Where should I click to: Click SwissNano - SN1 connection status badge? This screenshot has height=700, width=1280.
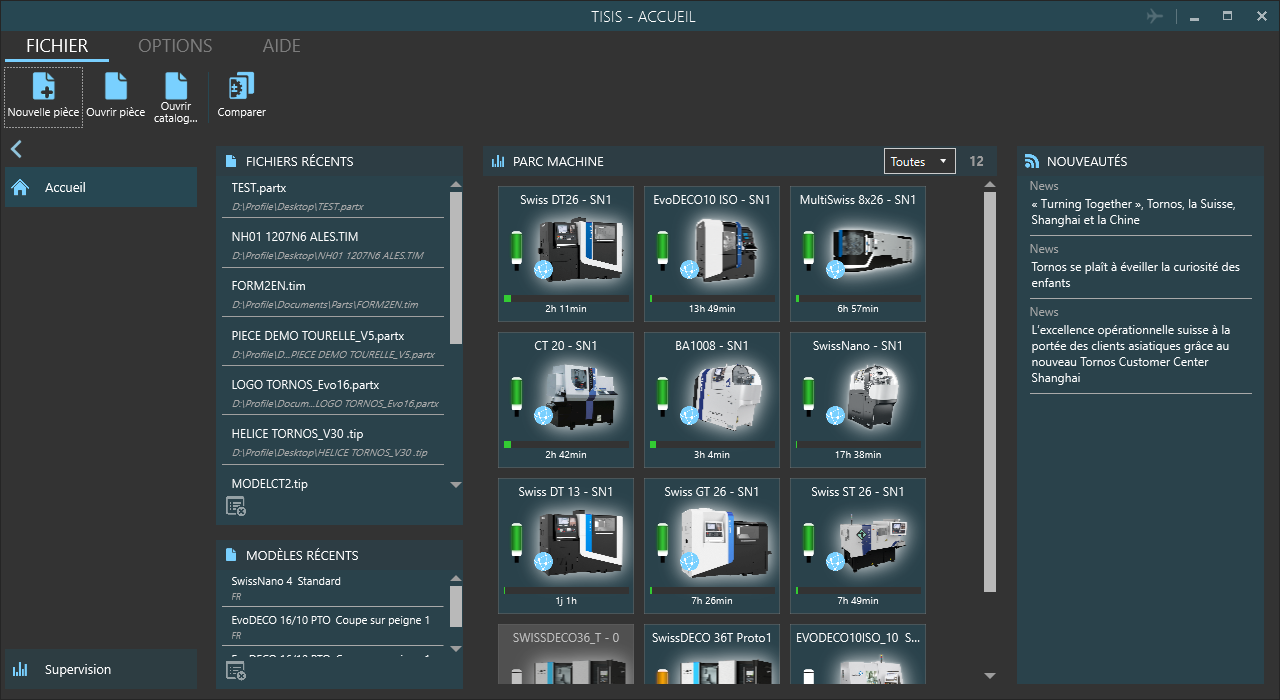click(835, 416)
